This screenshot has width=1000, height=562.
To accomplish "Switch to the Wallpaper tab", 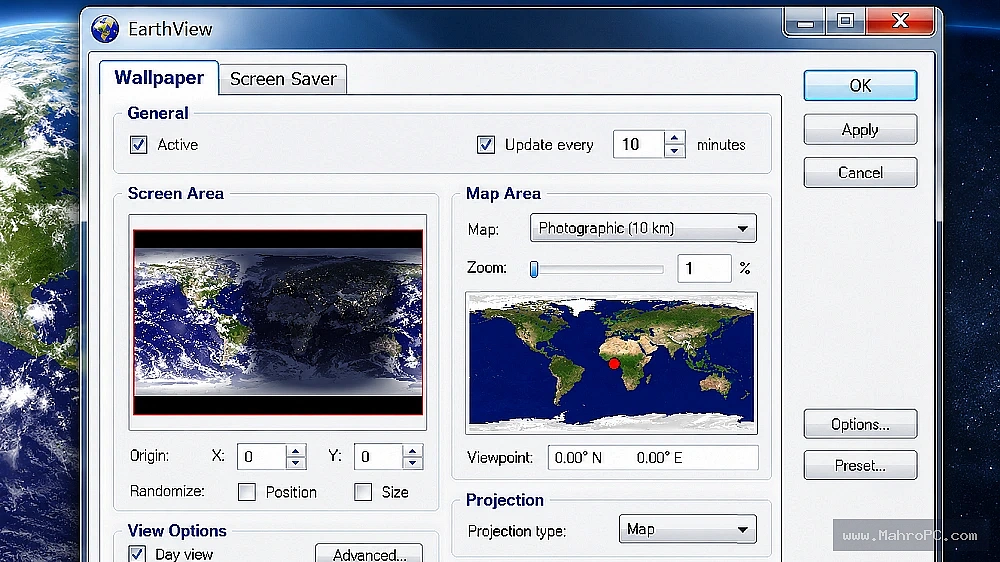I will [159, 78].
